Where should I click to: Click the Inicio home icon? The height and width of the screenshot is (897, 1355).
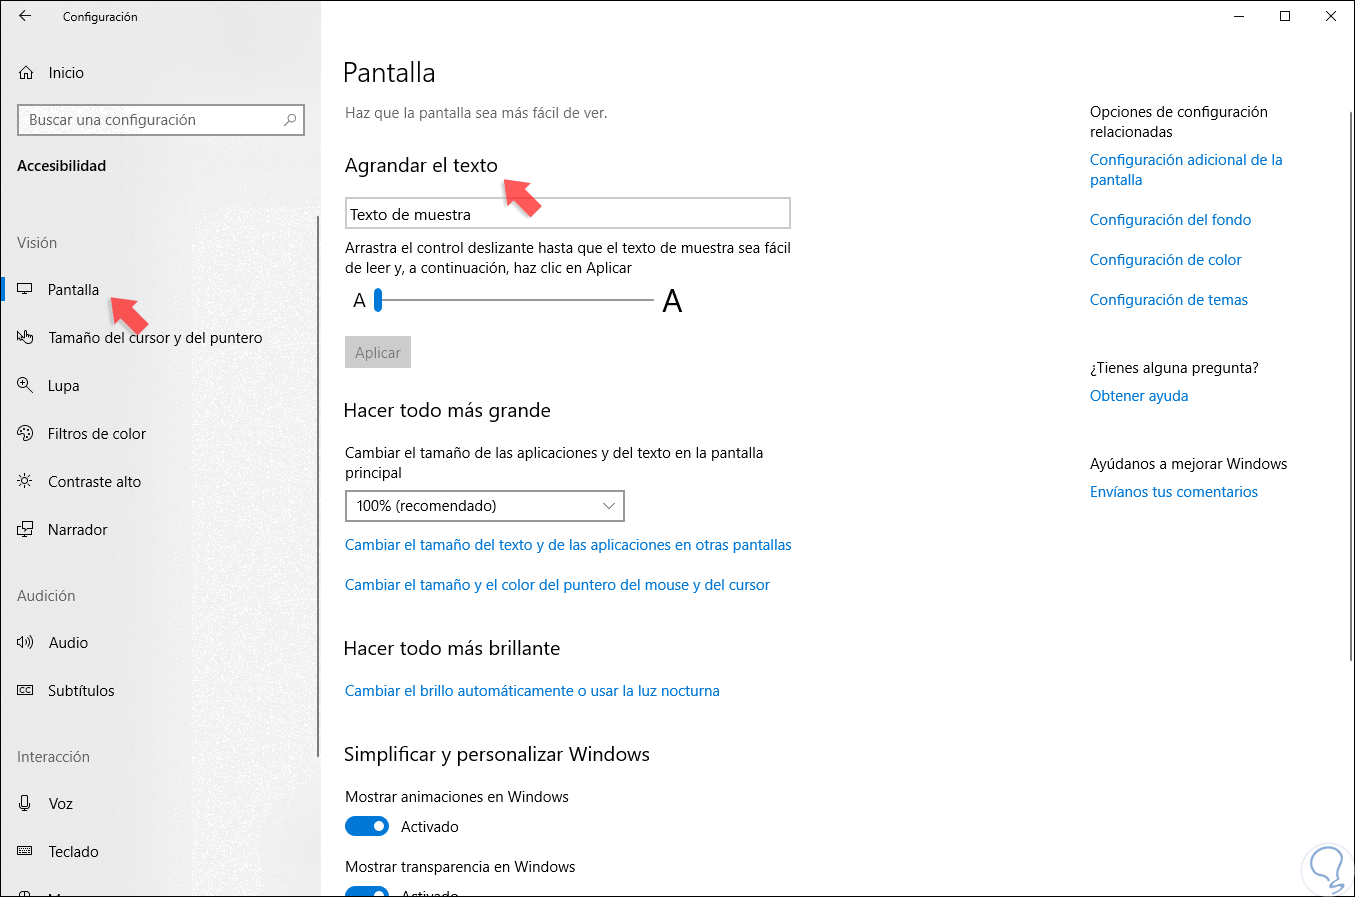pyautogui.click(x=26, y=73)
